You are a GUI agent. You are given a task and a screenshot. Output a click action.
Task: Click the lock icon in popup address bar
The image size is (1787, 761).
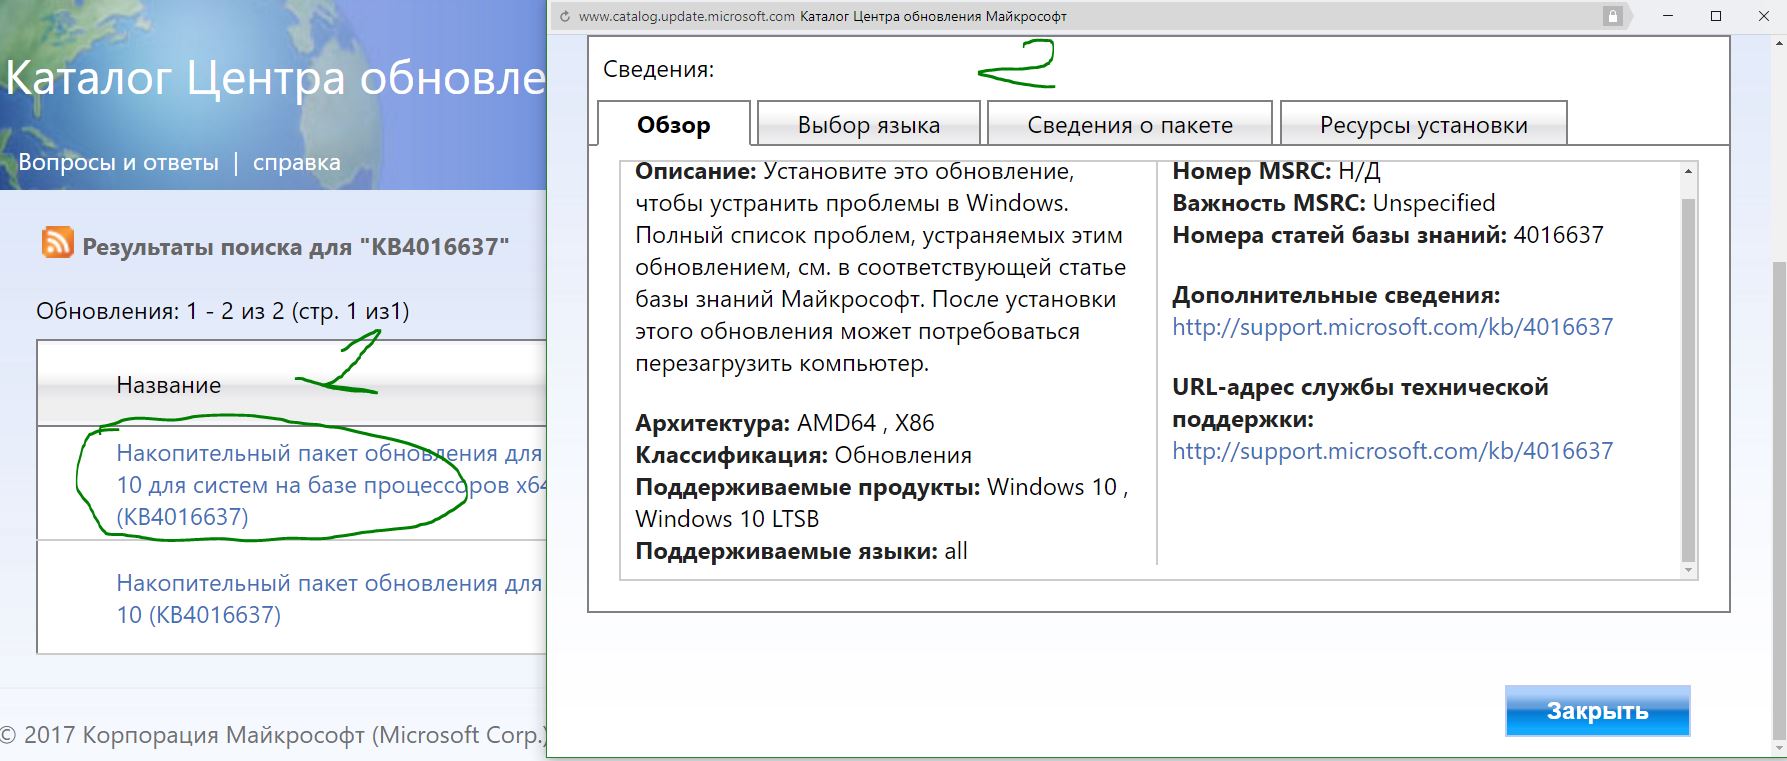[x=1612, y=16]
